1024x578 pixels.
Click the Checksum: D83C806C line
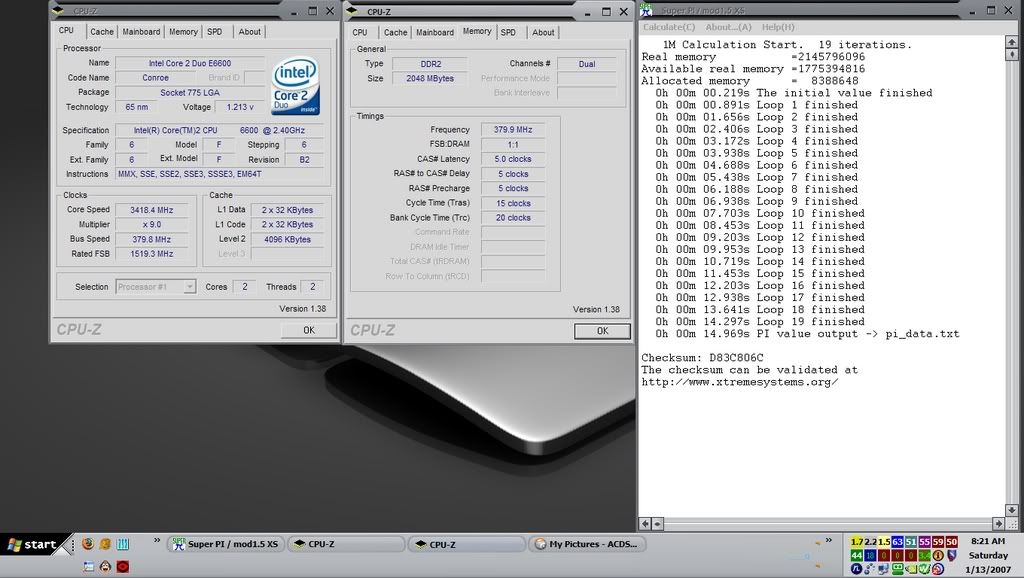pos(702,357)
